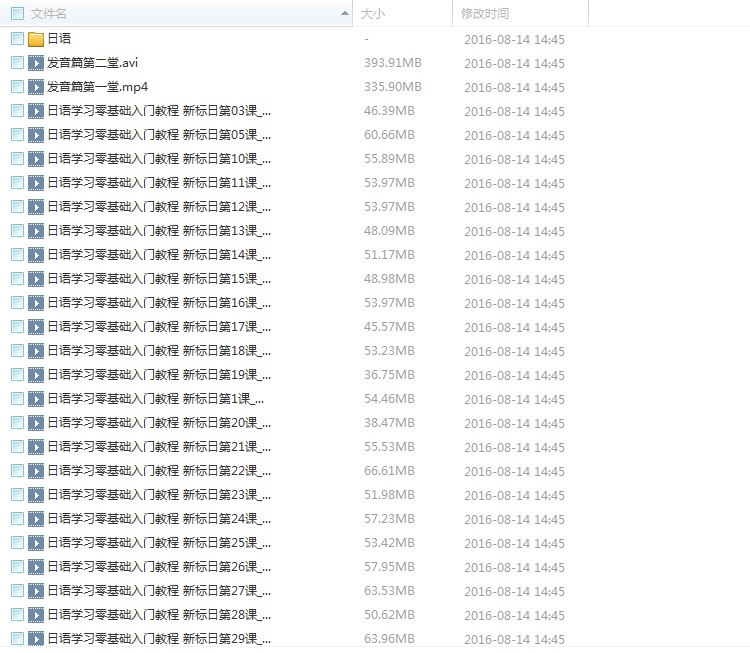Check the box for 发音篇第二堂.avi

click(x=17, y=63)
